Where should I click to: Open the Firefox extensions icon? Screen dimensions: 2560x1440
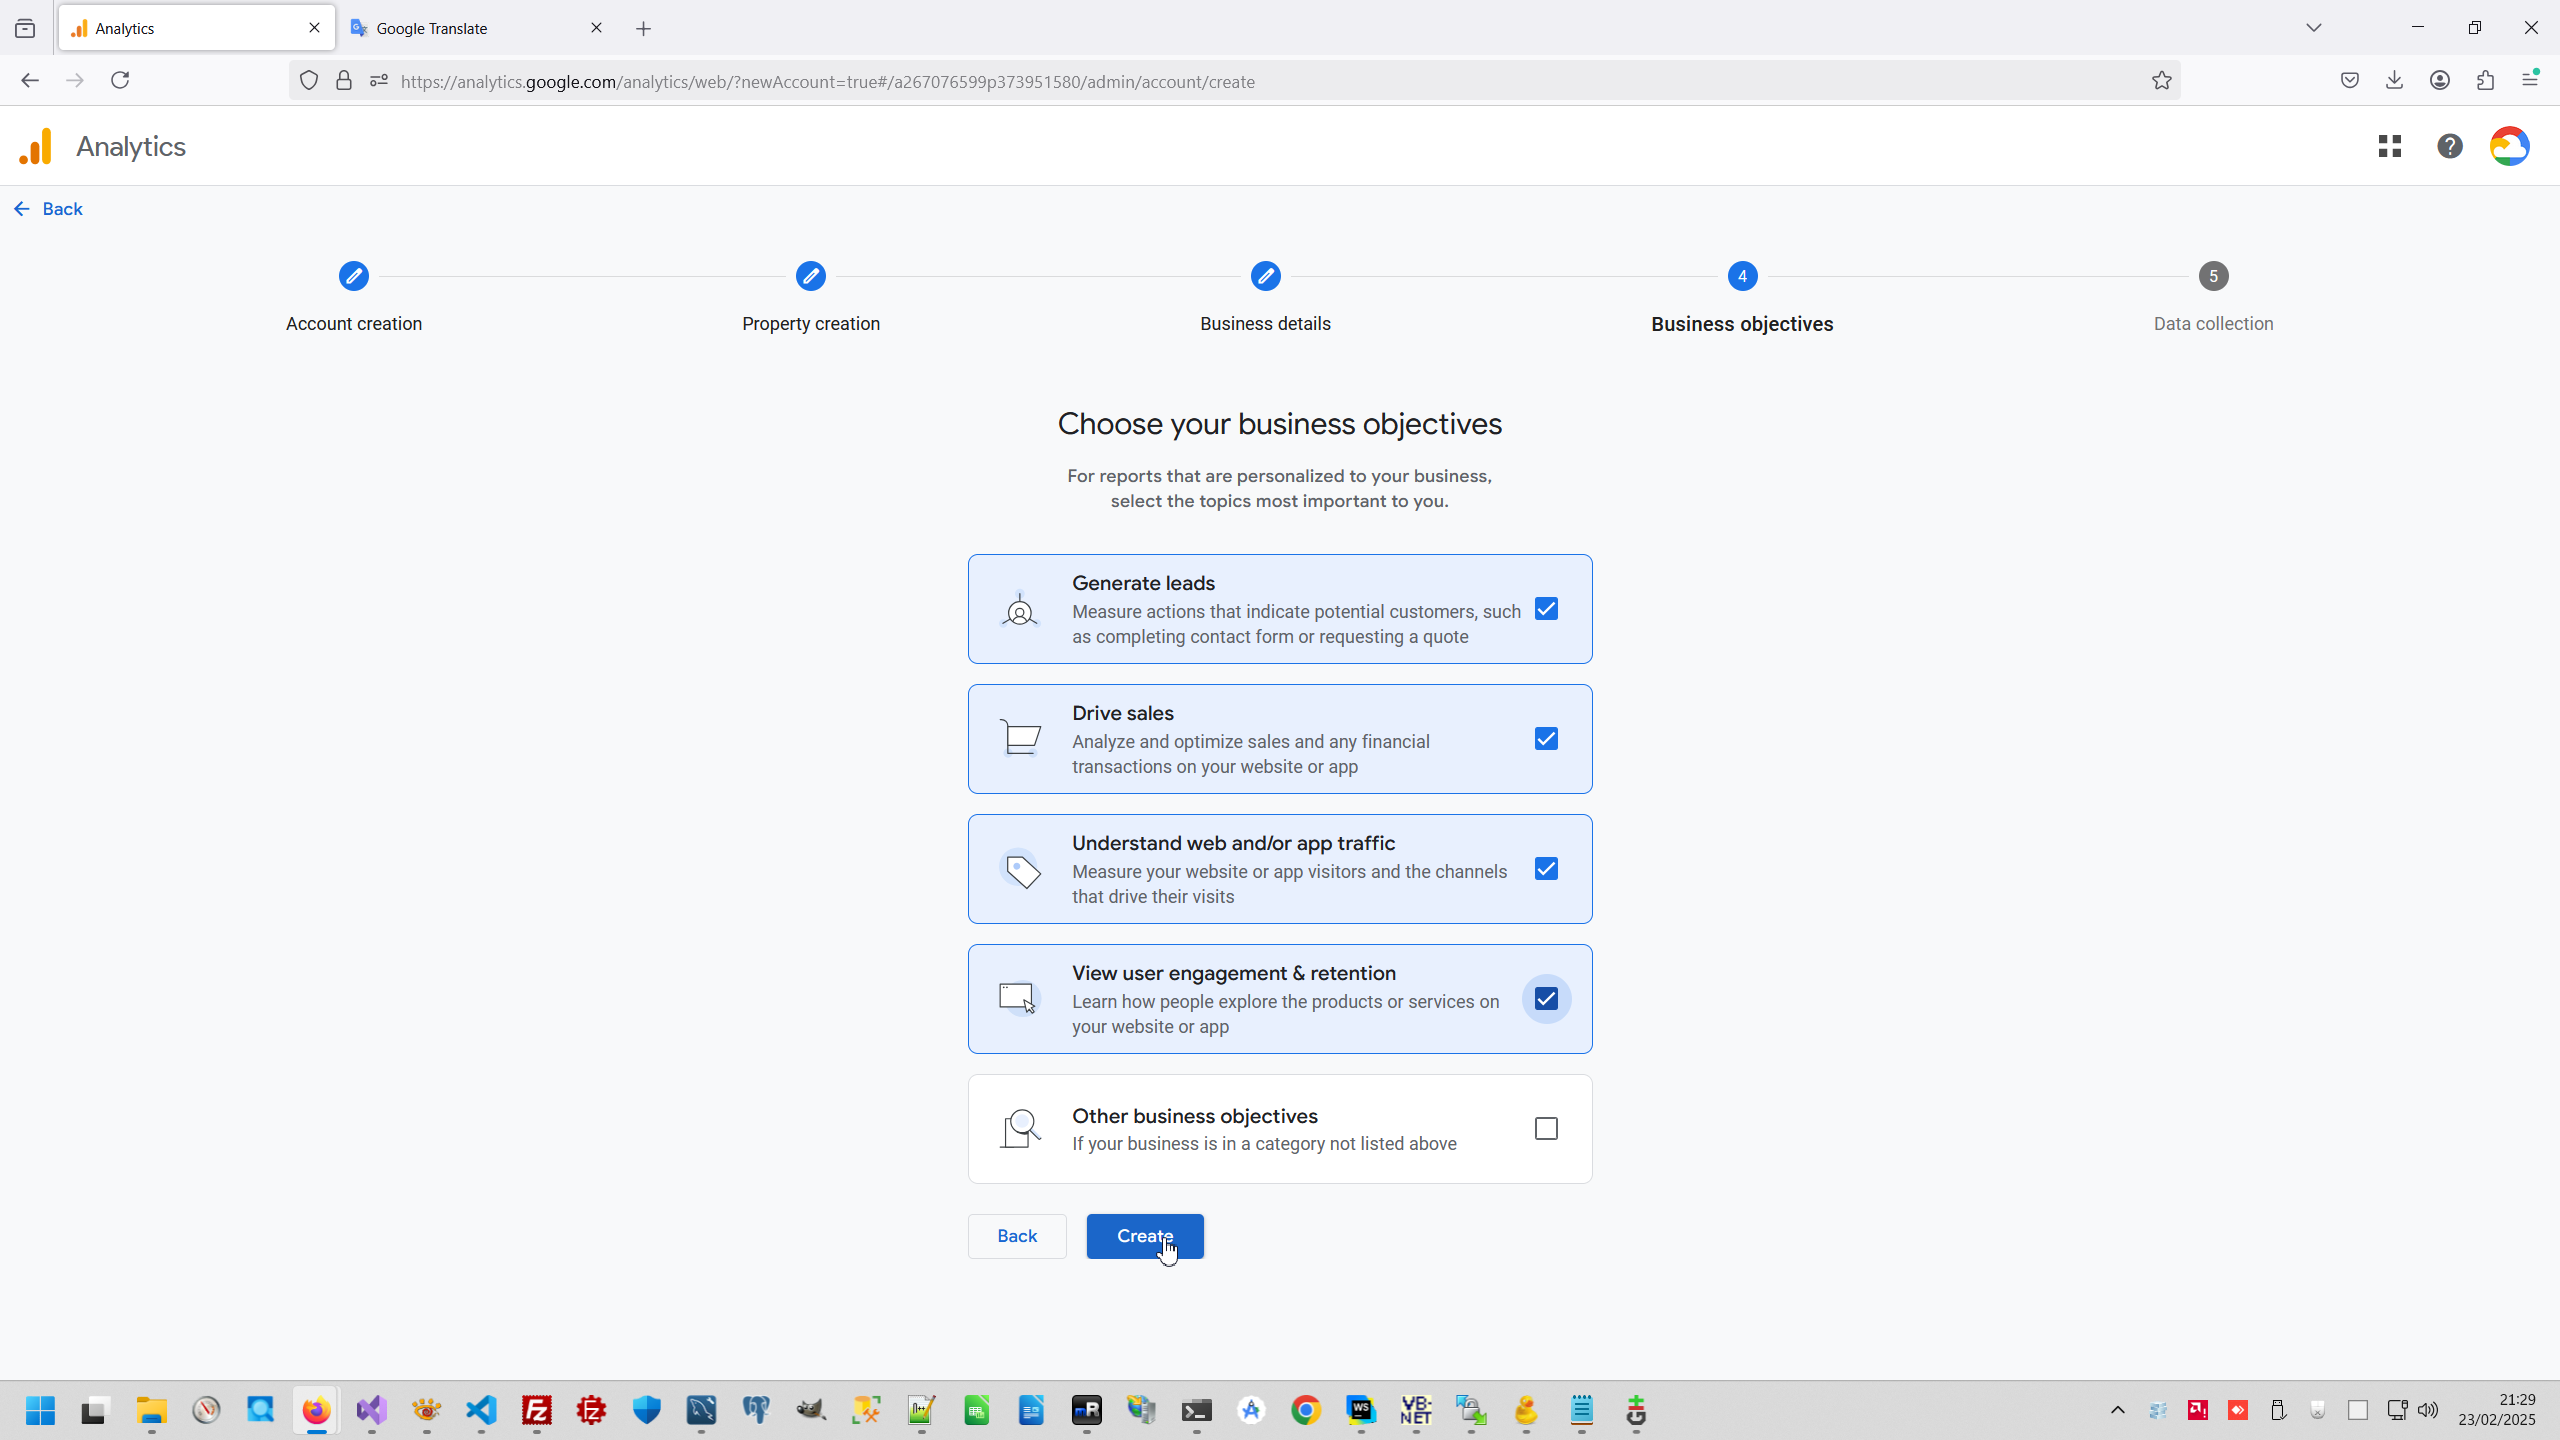tap(2486, 81)
